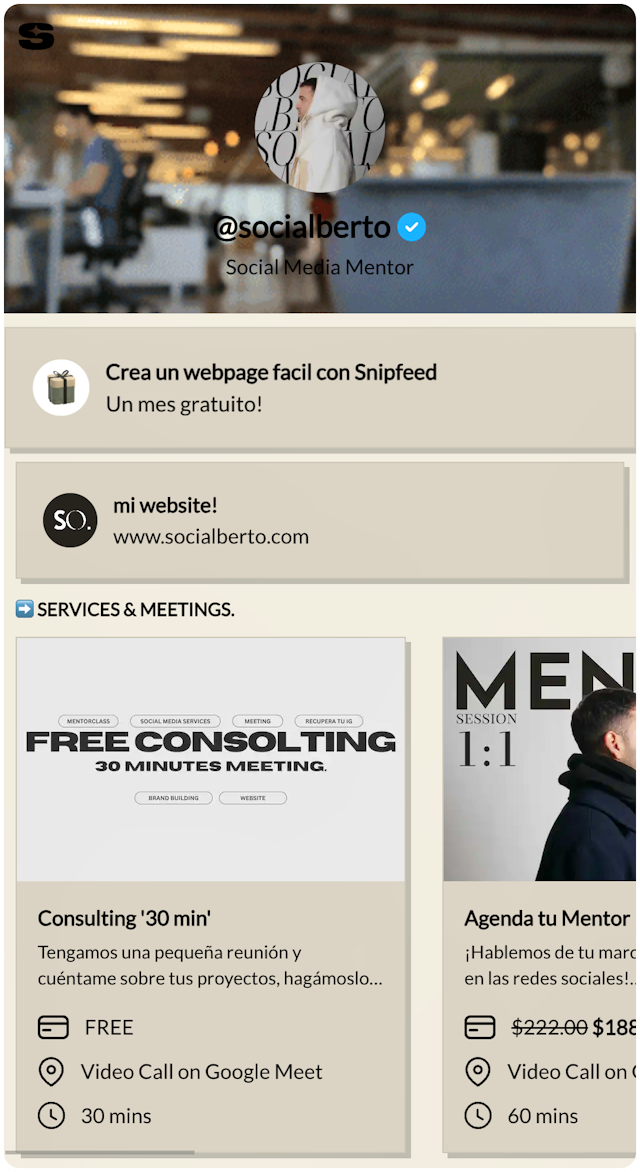Click the blue arrow emoji beside Services
Viewport: 640px width, 1172px height.
(25, 609)
